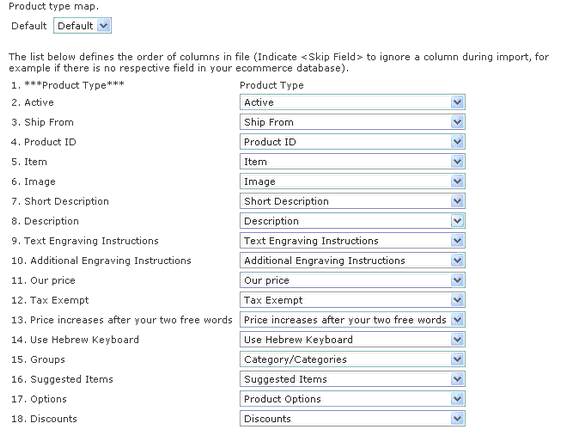Click the Groups column label text
567x430 pixels.
pos(47,359)
